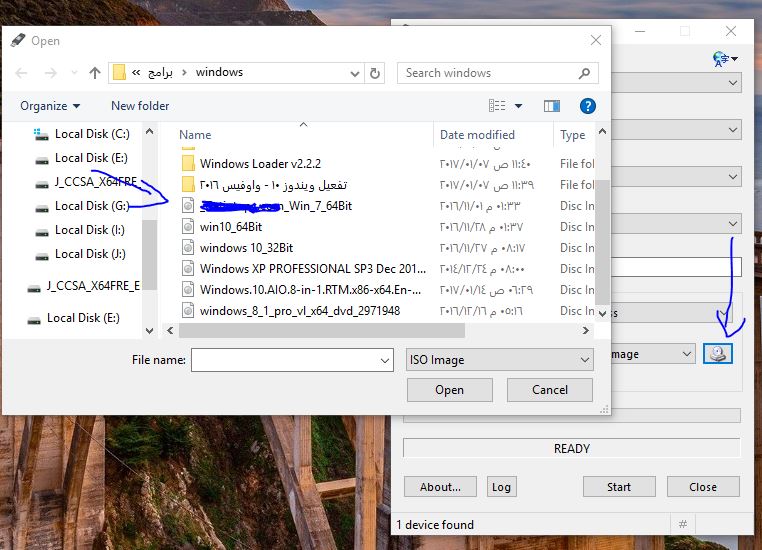Go up one folder level
Viewport: 762px width, 550px height.
coord(95,73)
